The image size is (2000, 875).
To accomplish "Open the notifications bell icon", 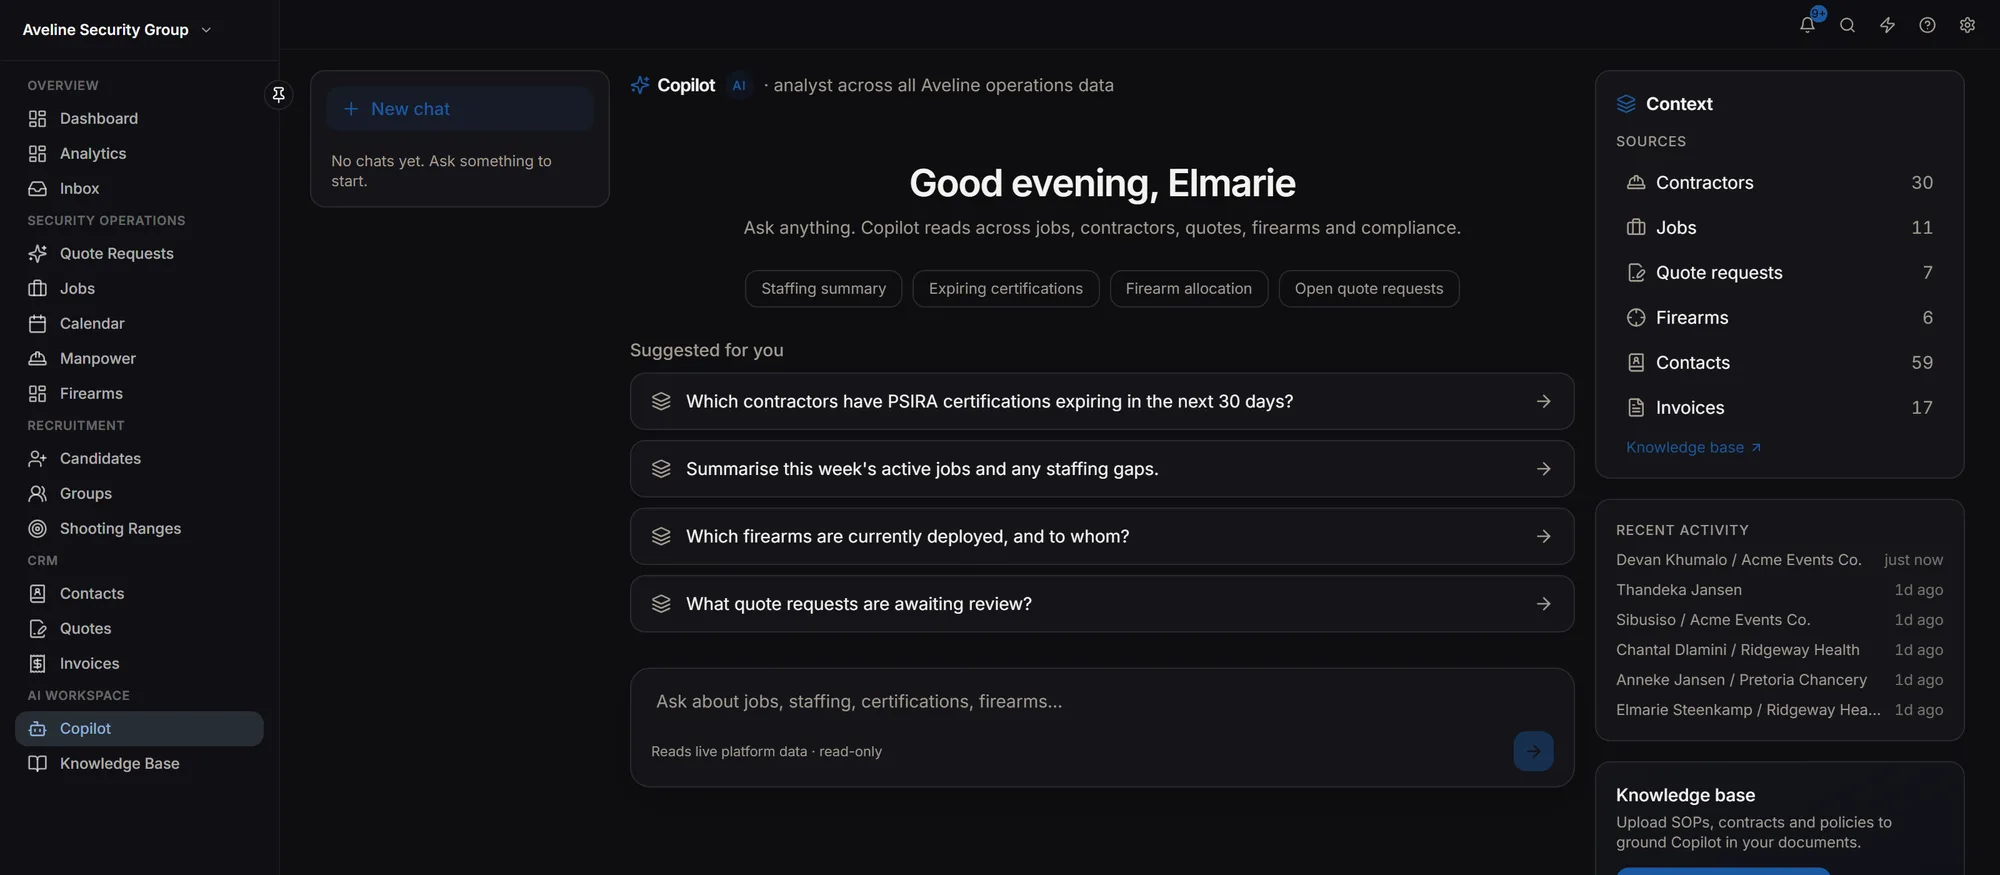I will 1807,25.
